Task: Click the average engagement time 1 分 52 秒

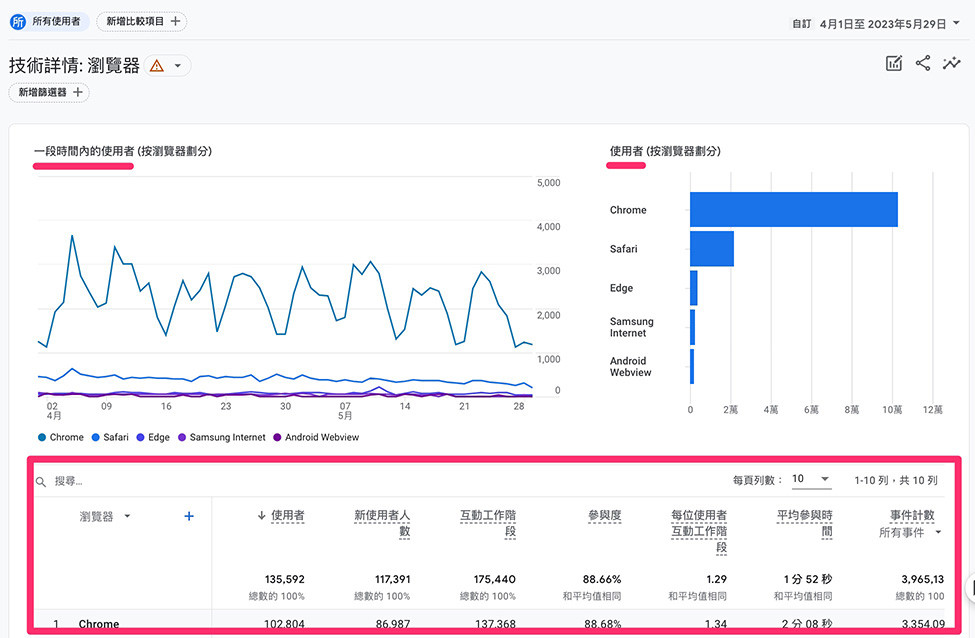Action: coord(808,579)
